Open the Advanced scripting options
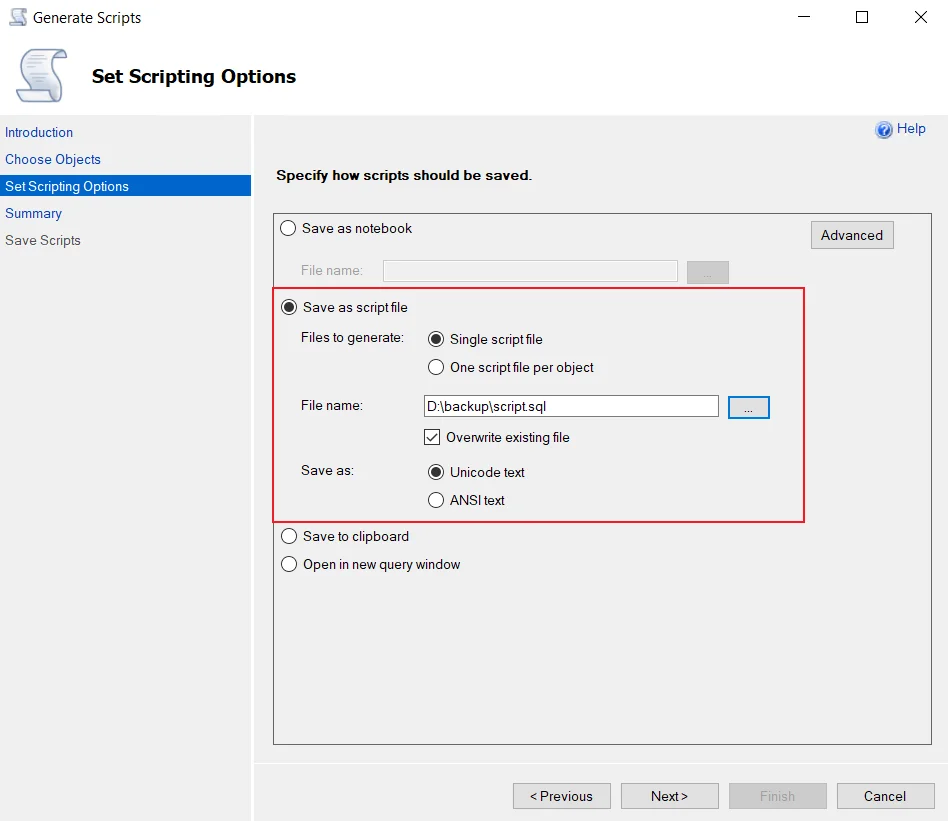The height and width of the screenshot is (821, 948). point(852,235)
